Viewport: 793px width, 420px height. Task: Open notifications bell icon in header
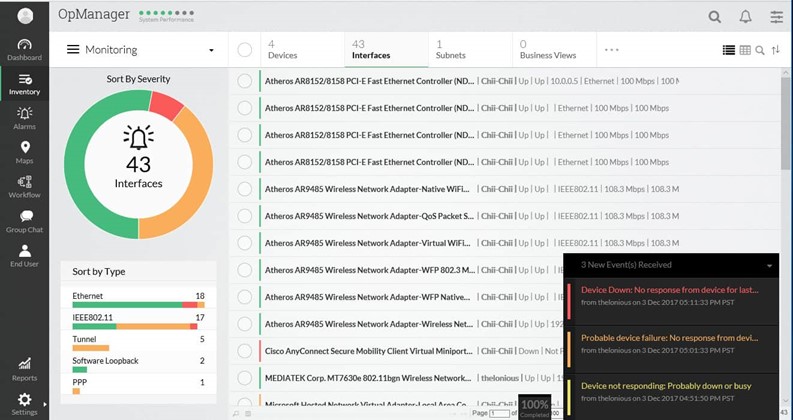pyautogui.click(x=745, y=16)
